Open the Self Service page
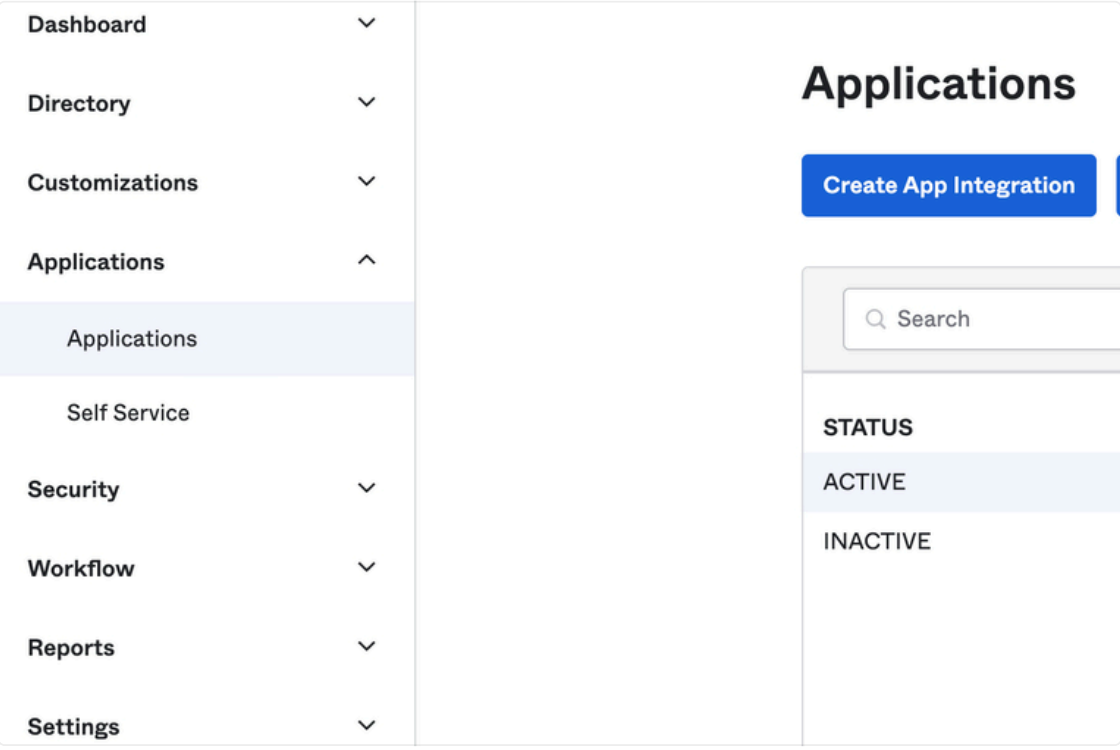 click(x=128, y=413)
